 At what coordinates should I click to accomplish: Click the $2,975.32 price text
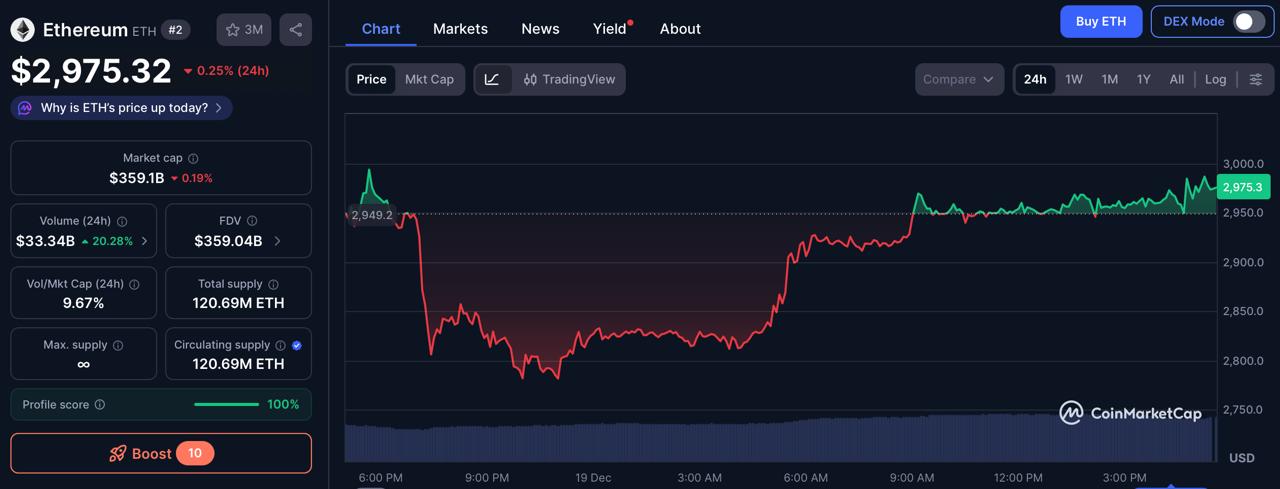[x=91, y=71]
